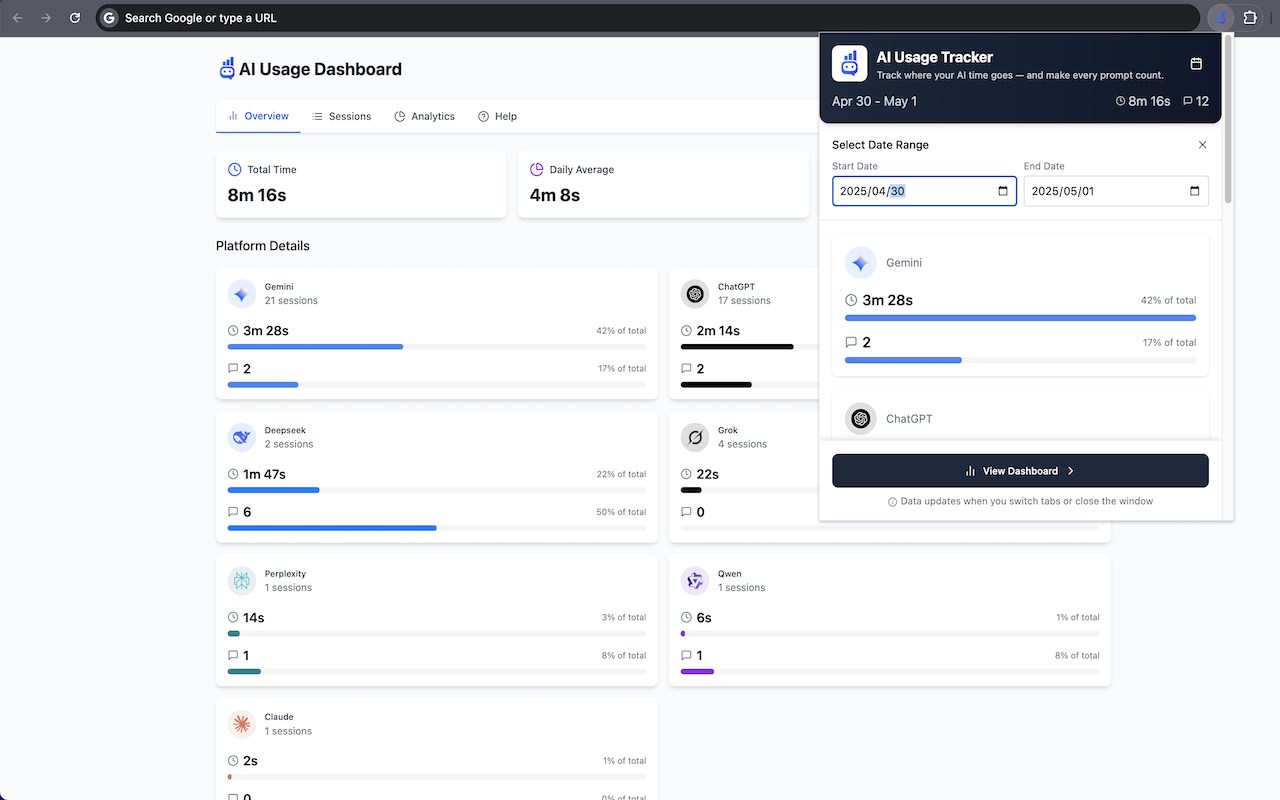Click the Deepseek whale icon
The image size is (1280, 800).
242,437
